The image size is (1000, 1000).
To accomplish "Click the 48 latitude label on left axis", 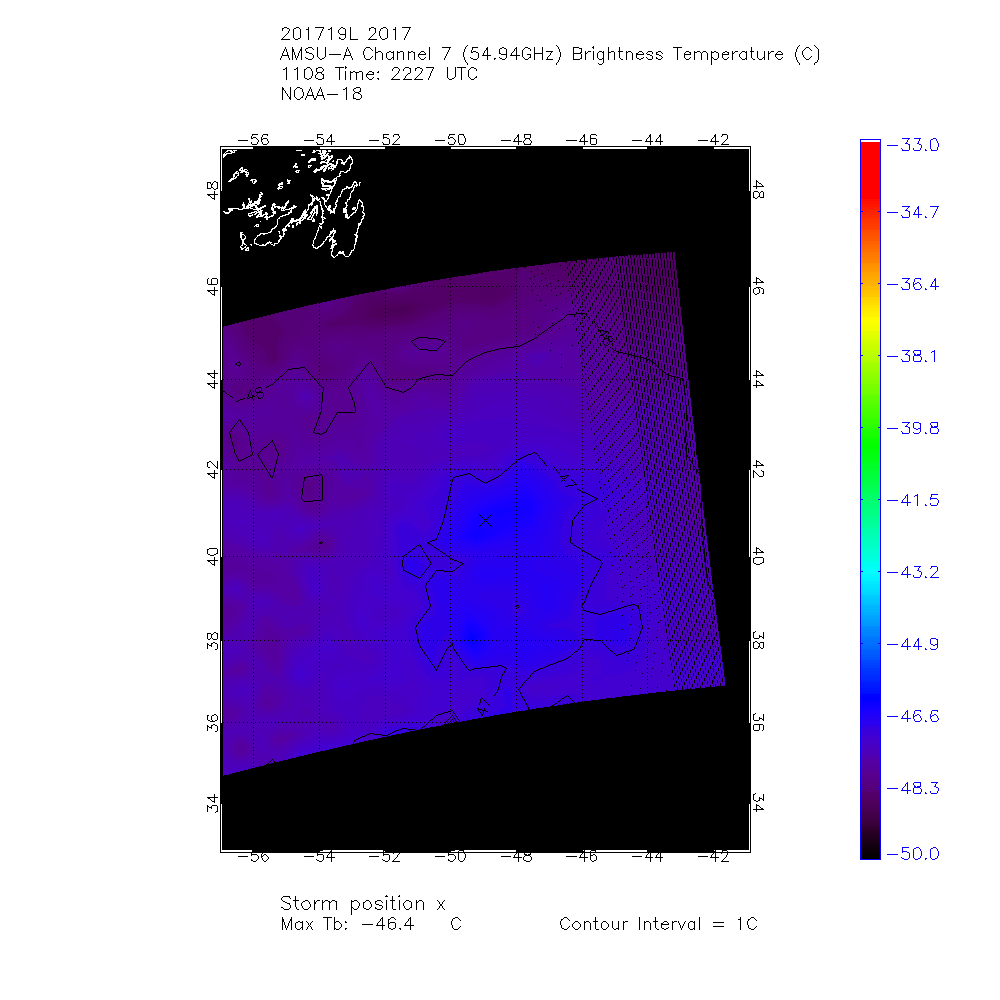I will [x=212, y=190].
